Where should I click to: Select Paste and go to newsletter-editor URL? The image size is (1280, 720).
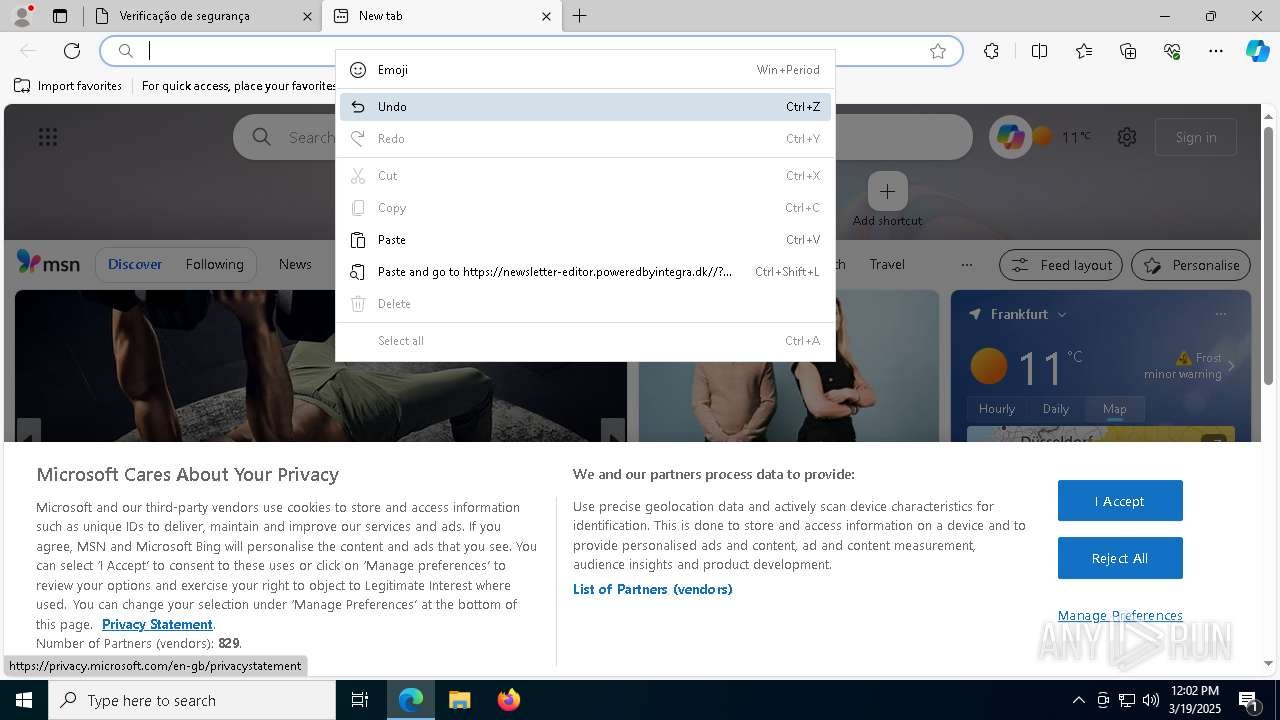(x=585, y=272)
